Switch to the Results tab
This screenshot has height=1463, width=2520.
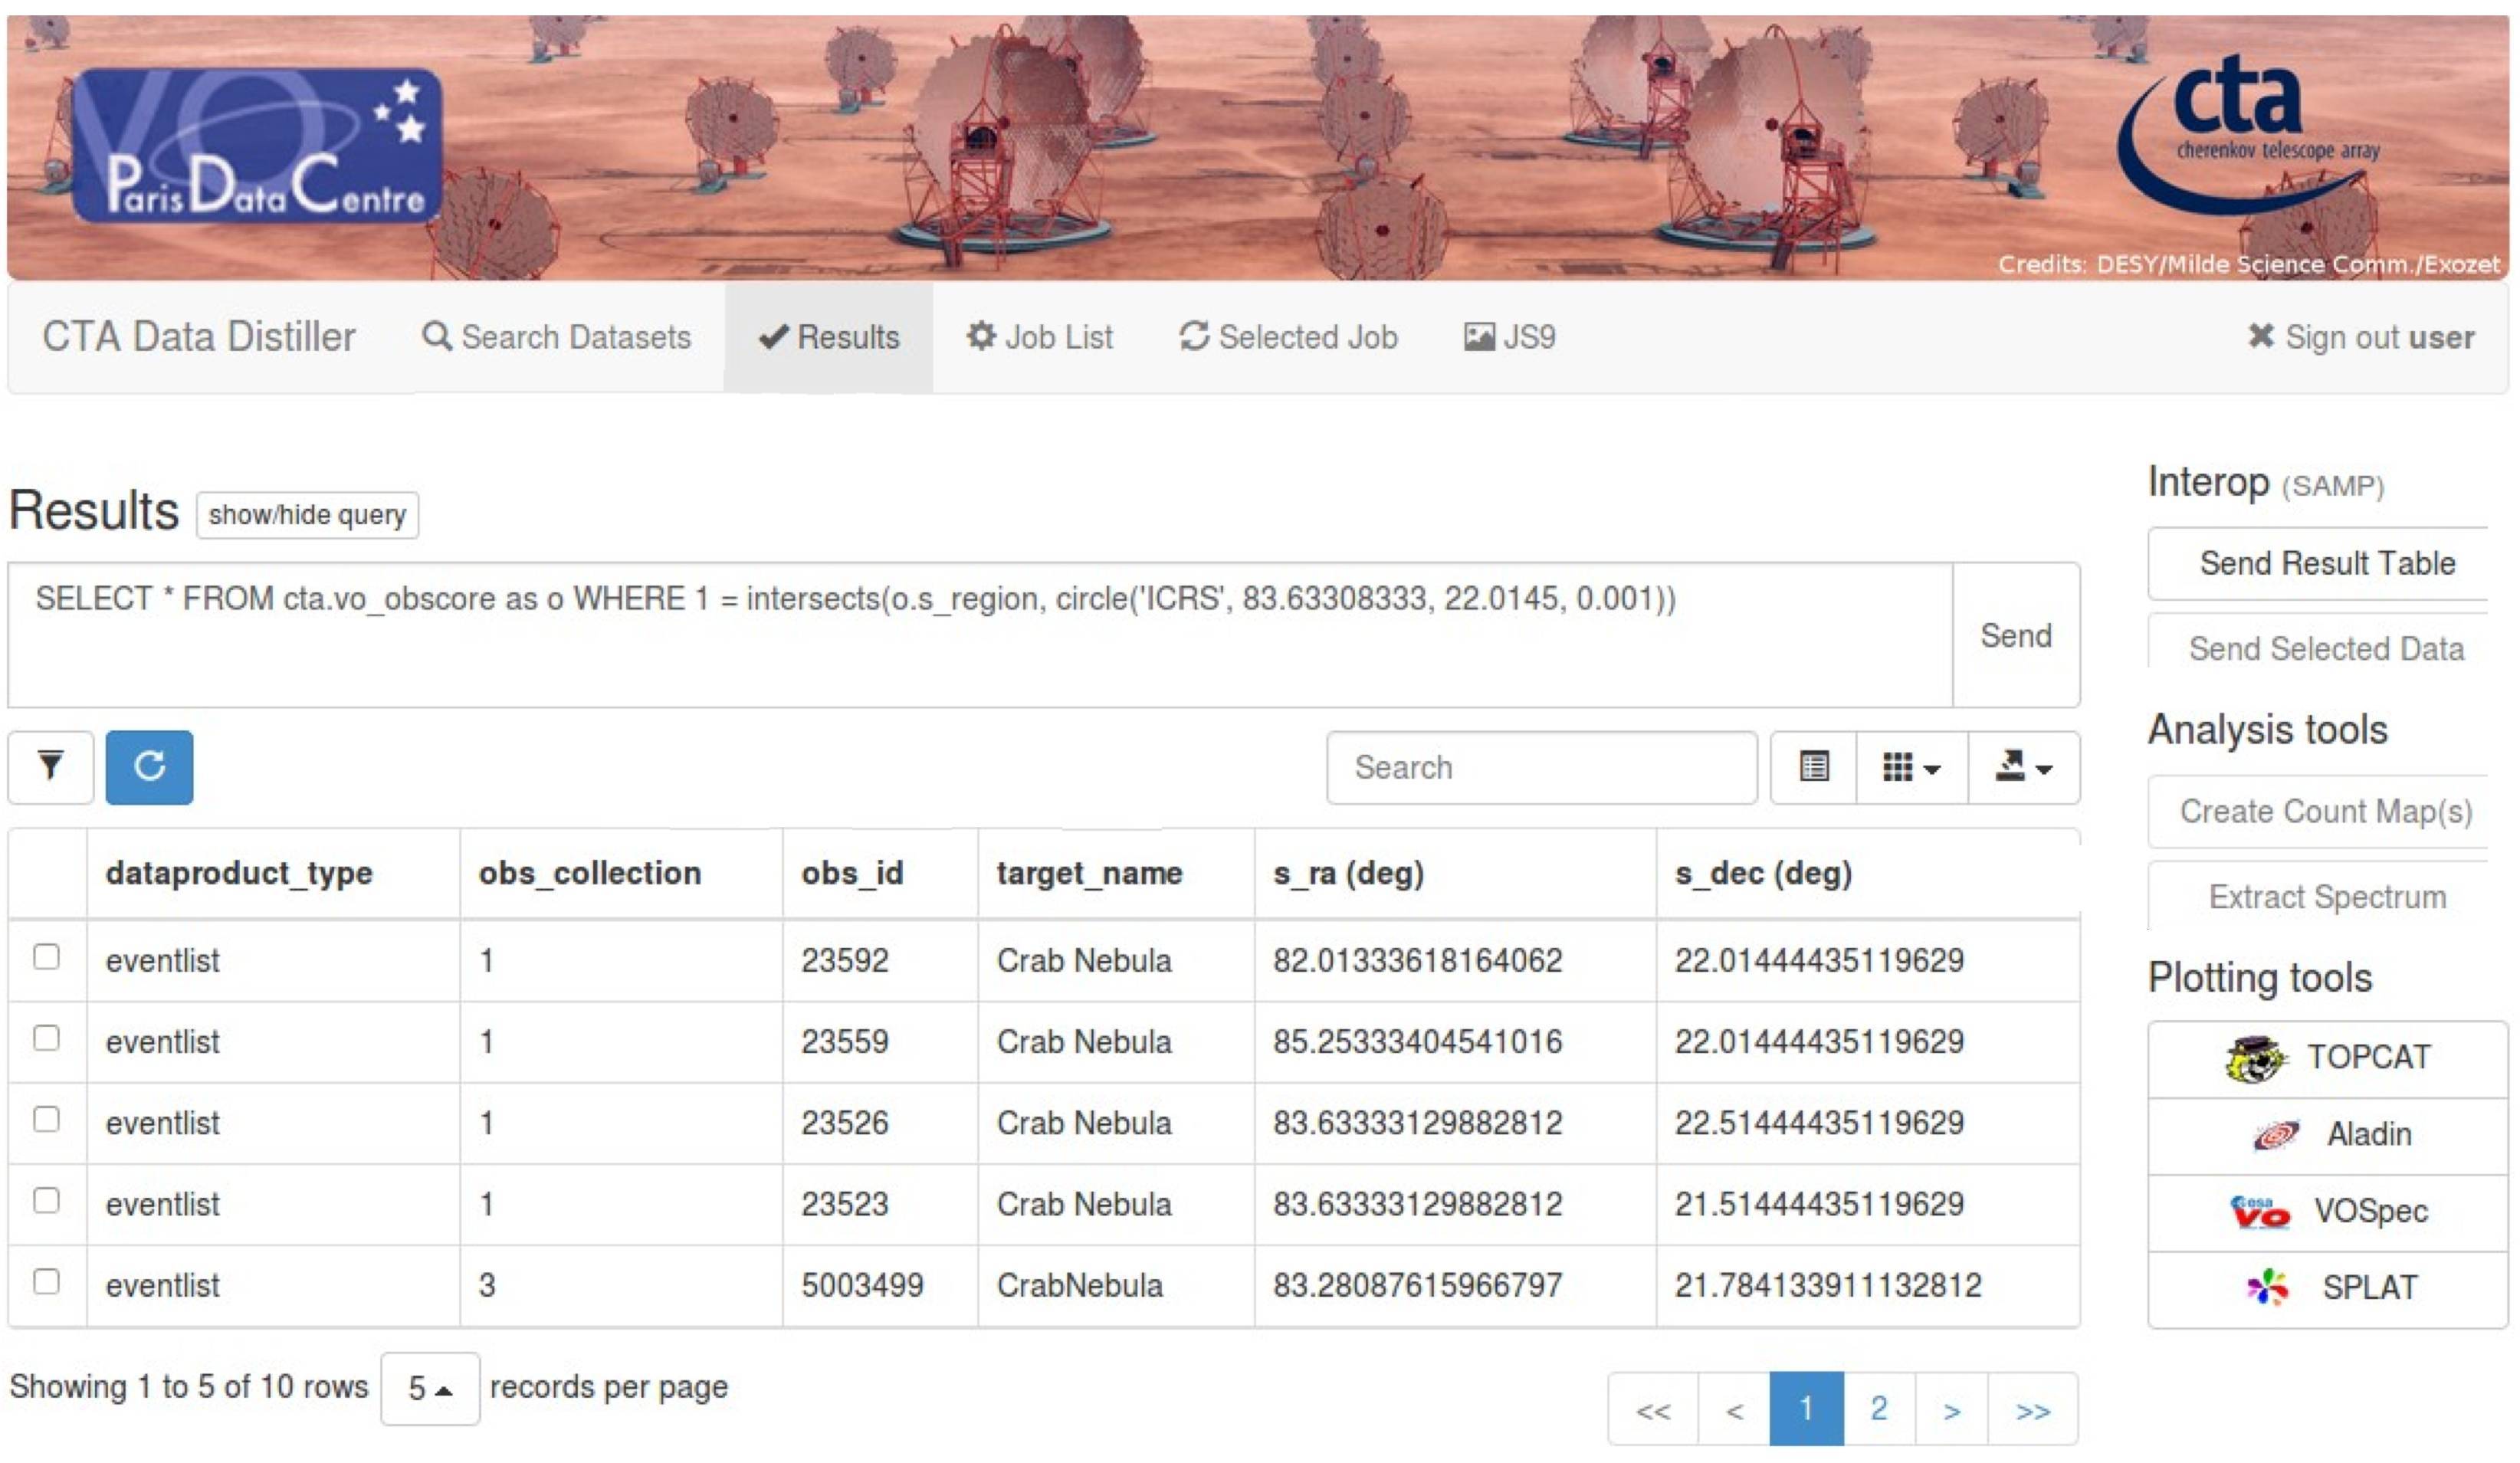[x=829, y=337]
